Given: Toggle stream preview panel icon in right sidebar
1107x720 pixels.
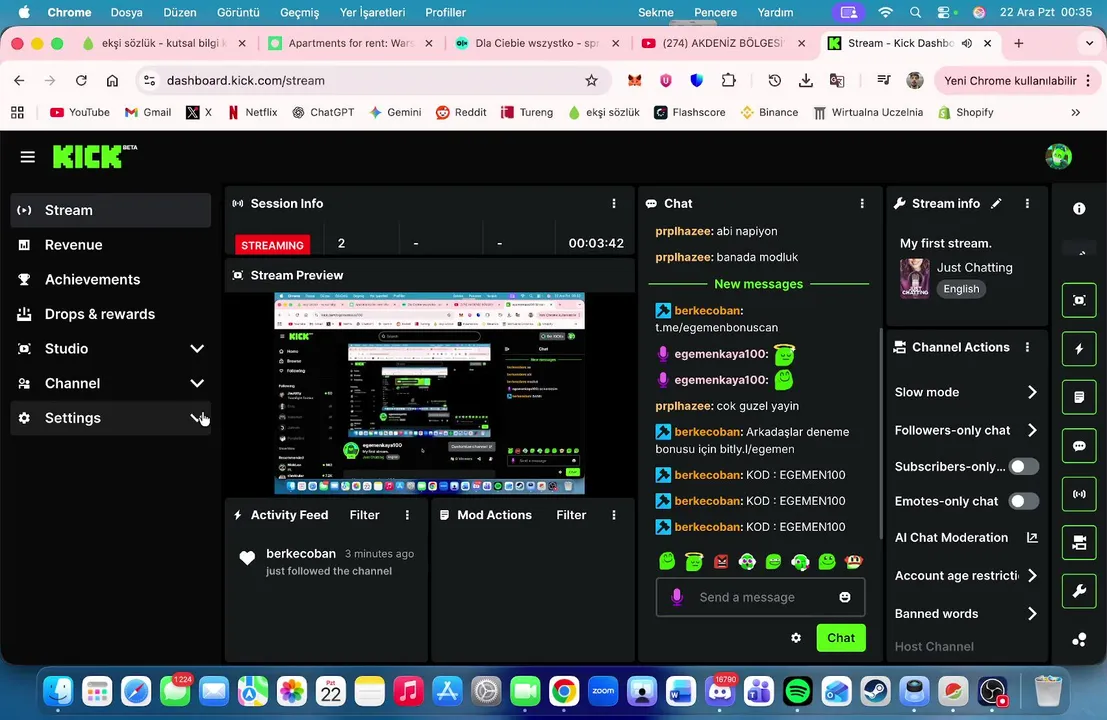Looking at the screenshot, I should [1079, 301].
